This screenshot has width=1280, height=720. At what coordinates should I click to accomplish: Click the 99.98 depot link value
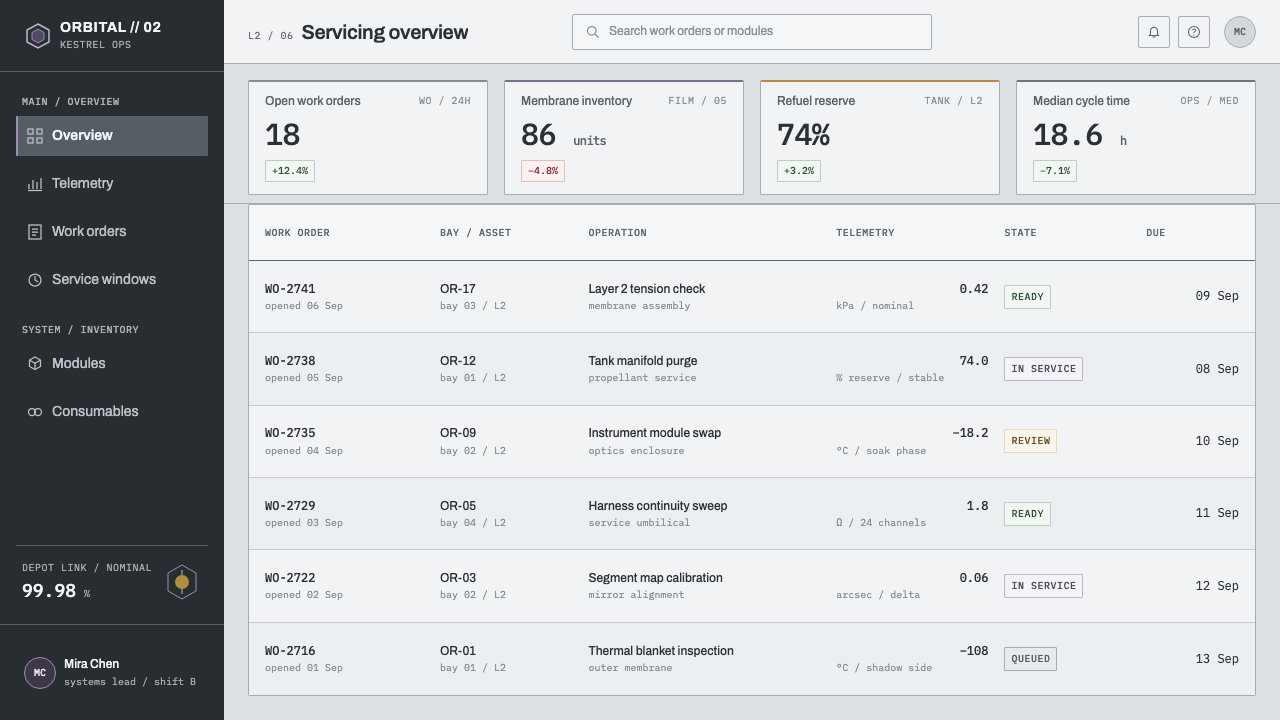click(49, 591)
